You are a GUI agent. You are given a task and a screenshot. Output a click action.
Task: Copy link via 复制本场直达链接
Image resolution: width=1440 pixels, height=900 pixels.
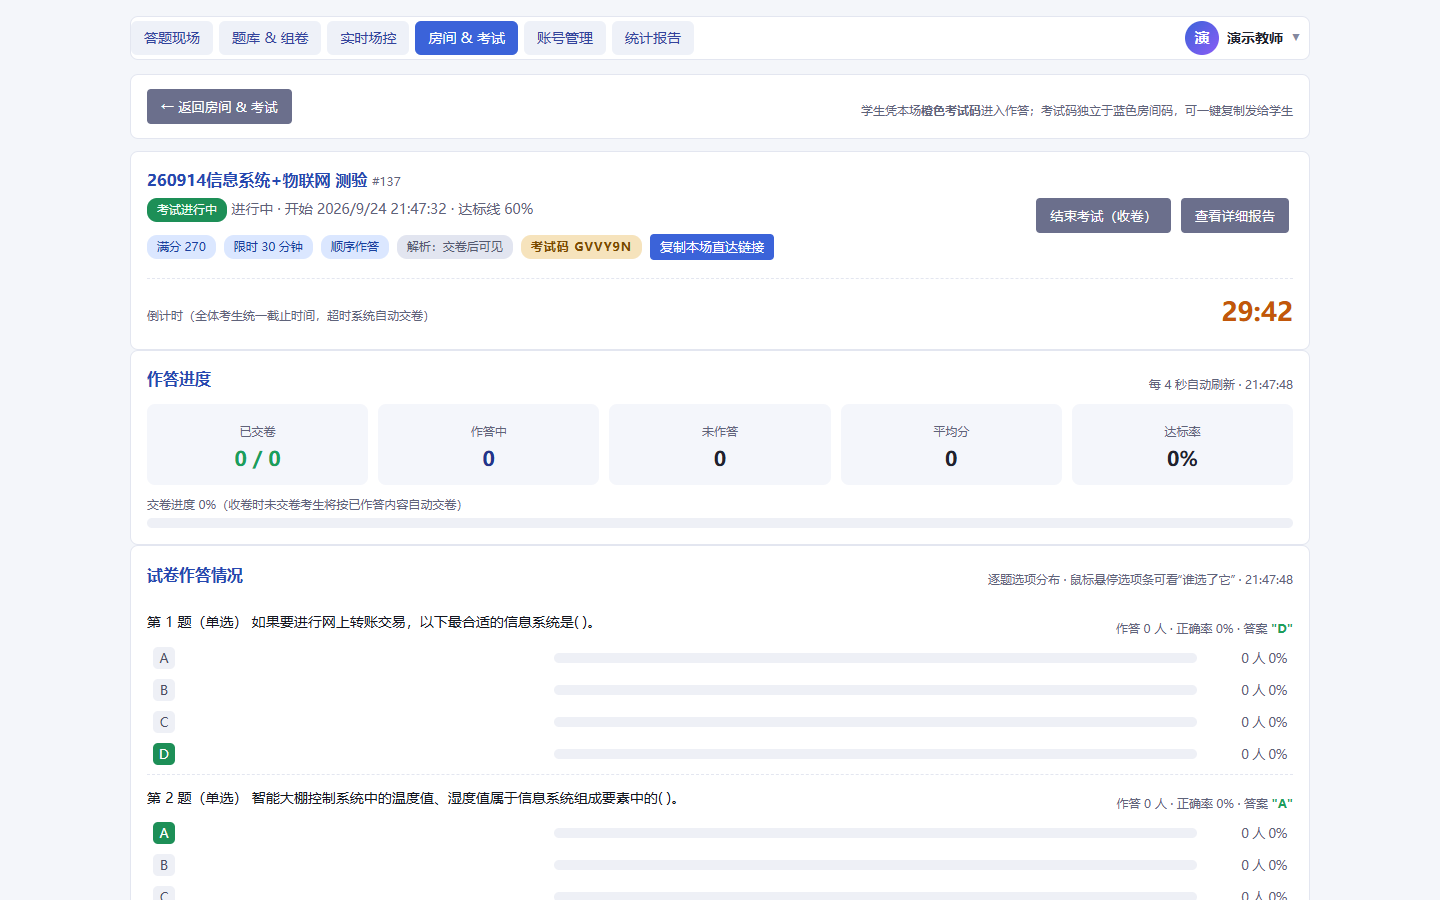pyautogui.click(x=712, y=247)
